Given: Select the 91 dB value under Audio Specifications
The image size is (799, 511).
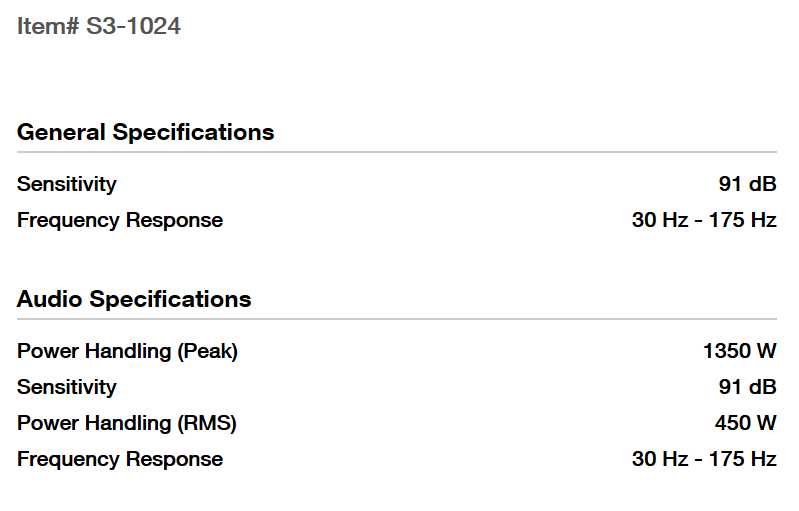Looking at the screenshot, I should coord(747,387).
